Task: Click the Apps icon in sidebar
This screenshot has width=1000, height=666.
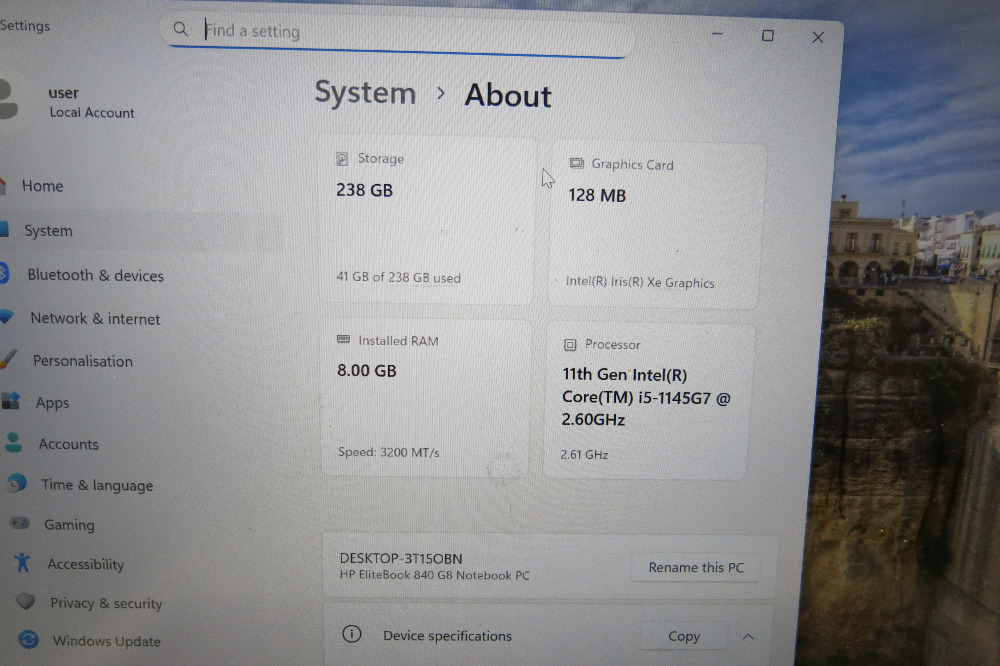Action: [11, 401]
